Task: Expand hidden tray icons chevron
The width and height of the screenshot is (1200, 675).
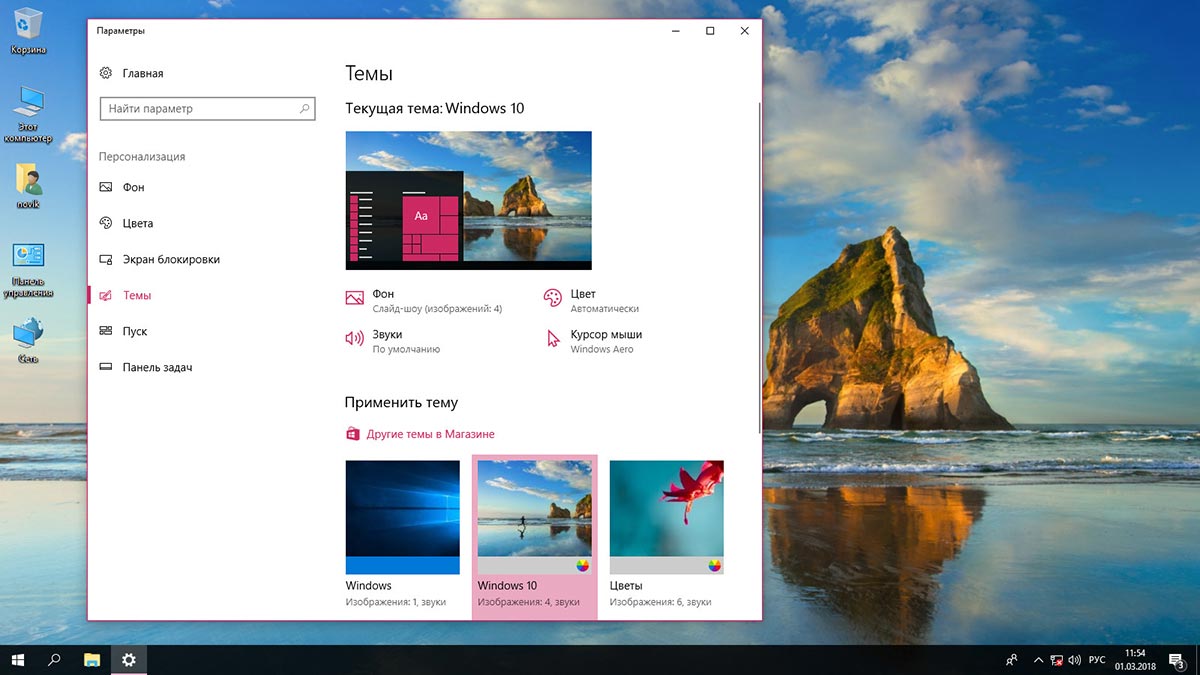Action: [x=1038, y=660]
